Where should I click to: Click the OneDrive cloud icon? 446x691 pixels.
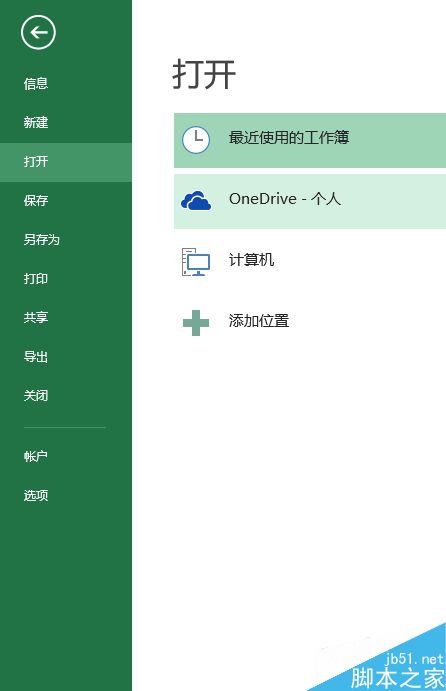coord(196,201)
